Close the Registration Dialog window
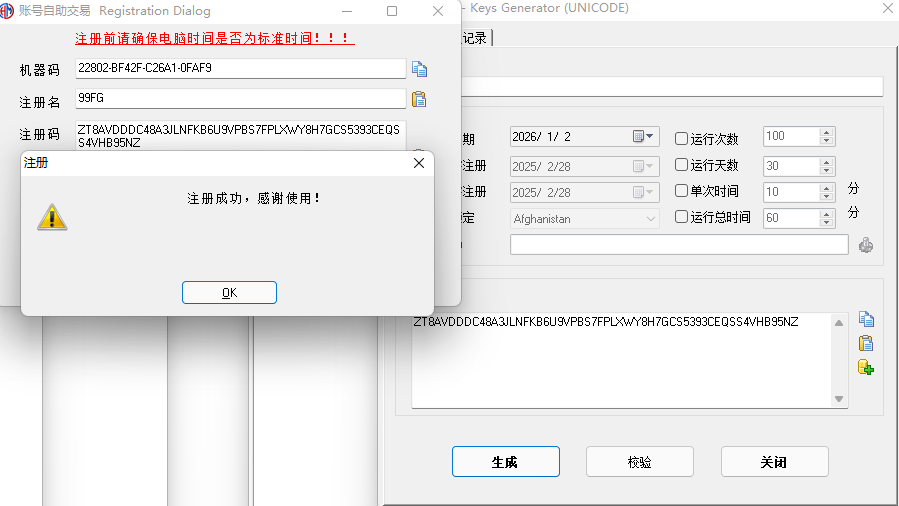The width and height of the screenshot is (899, 506). coord(438,11)
